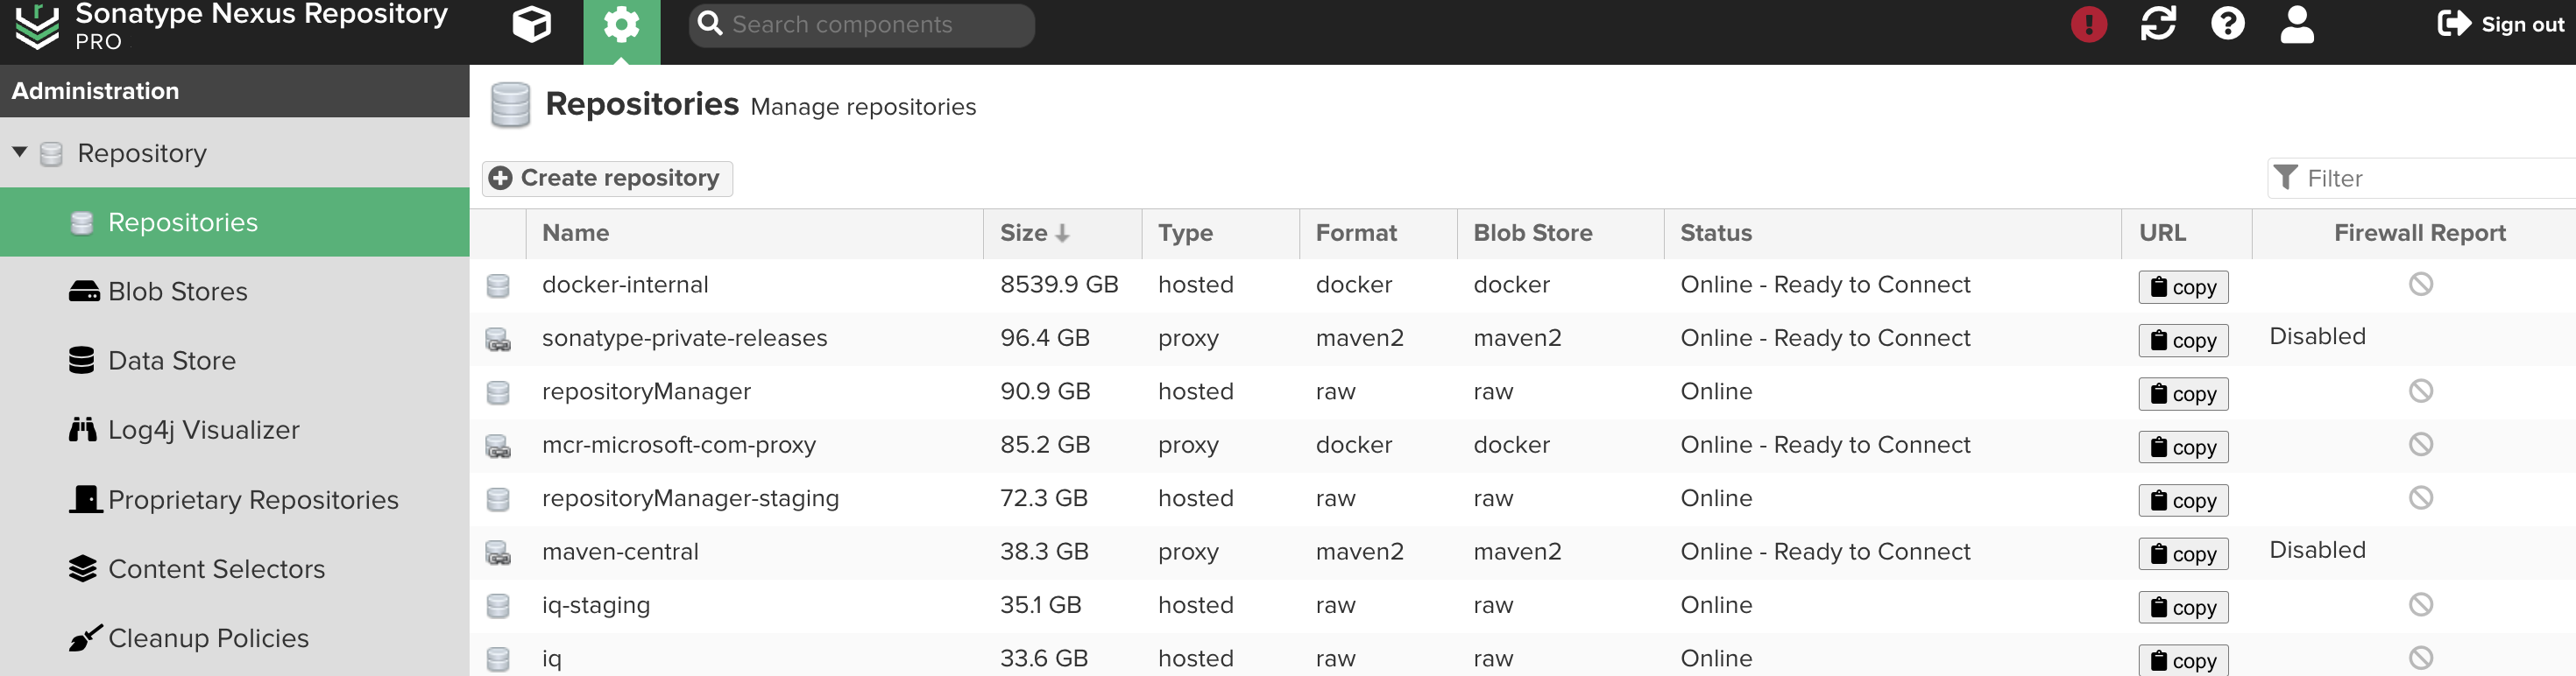Click the maven-central proxy icon
The width and height of the screenshot is (2576, 676).
[x=498, y=553]
